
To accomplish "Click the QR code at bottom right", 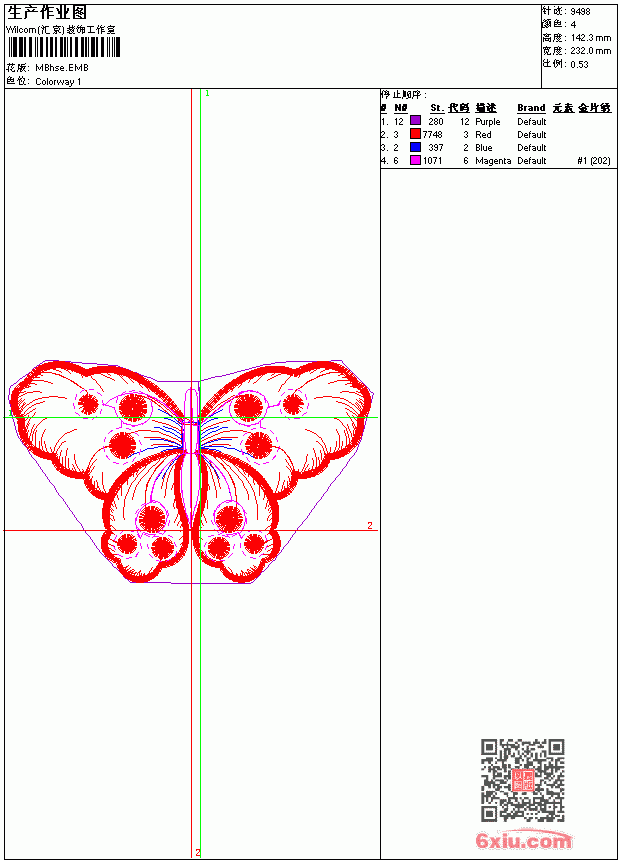I will point(523,780).
